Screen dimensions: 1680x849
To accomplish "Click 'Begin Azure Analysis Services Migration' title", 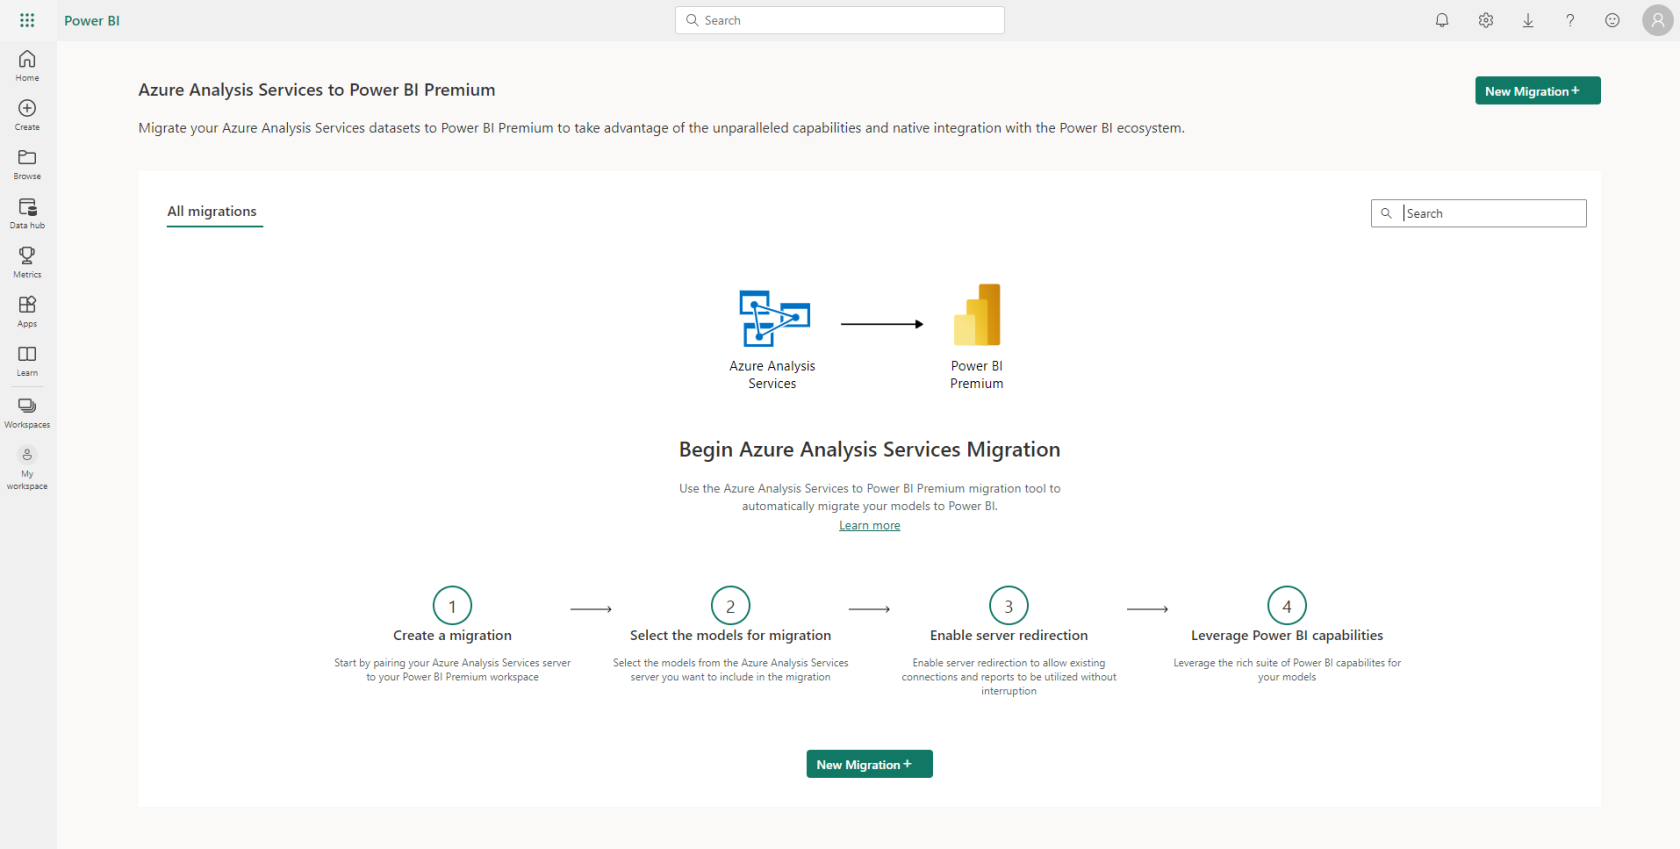I will (870, 449).
